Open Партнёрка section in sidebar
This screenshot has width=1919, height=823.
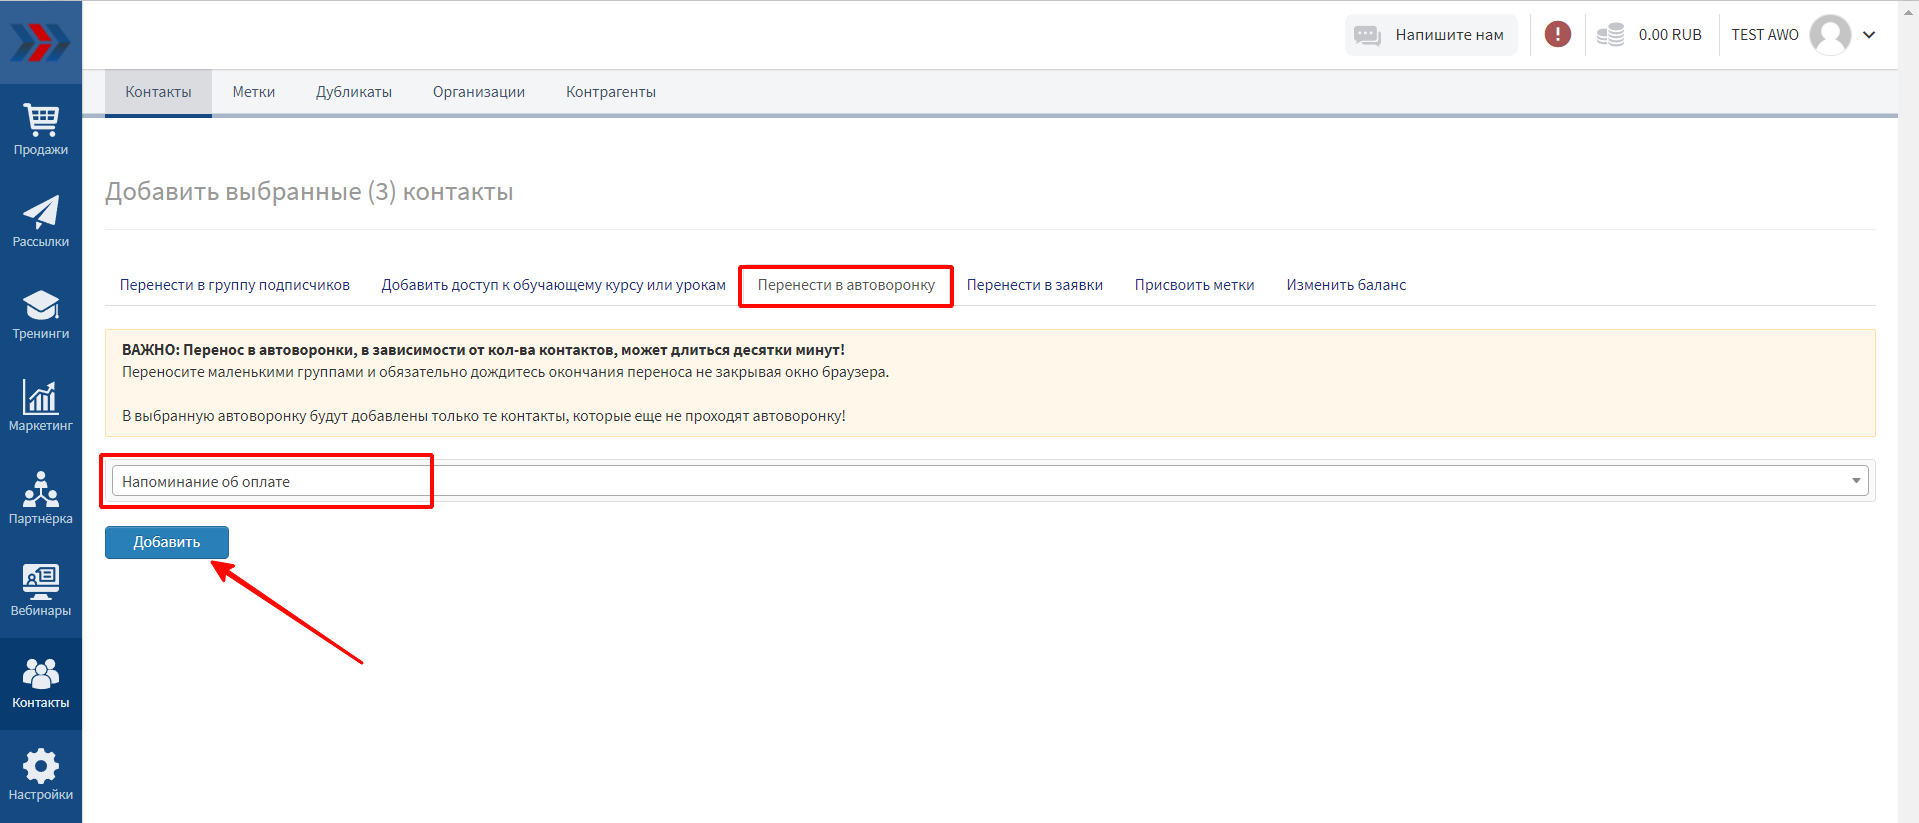point(41,498)
